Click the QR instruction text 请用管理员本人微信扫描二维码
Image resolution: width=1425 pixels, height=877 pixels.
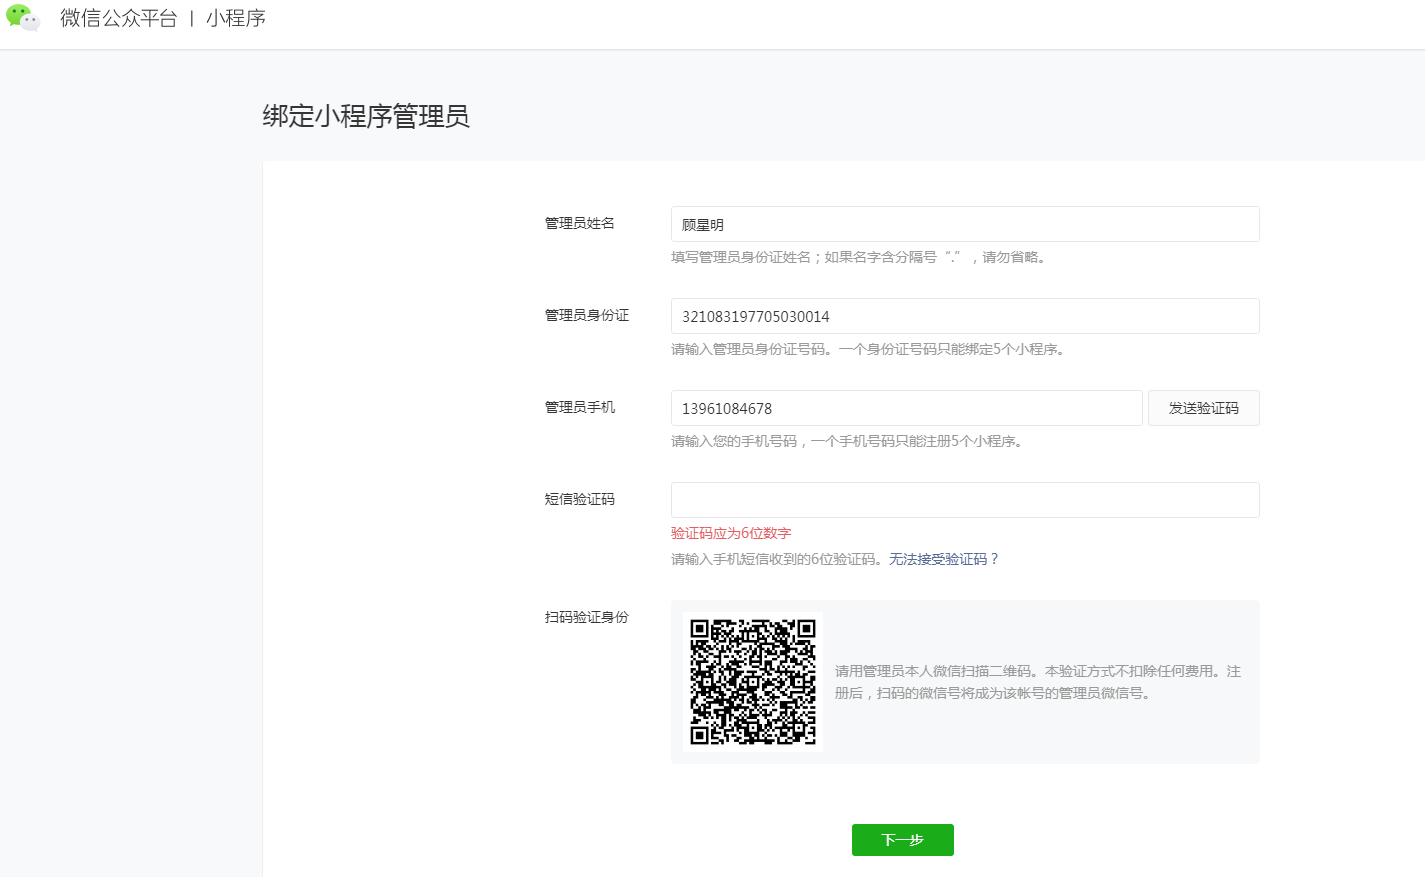click(933, 671)
